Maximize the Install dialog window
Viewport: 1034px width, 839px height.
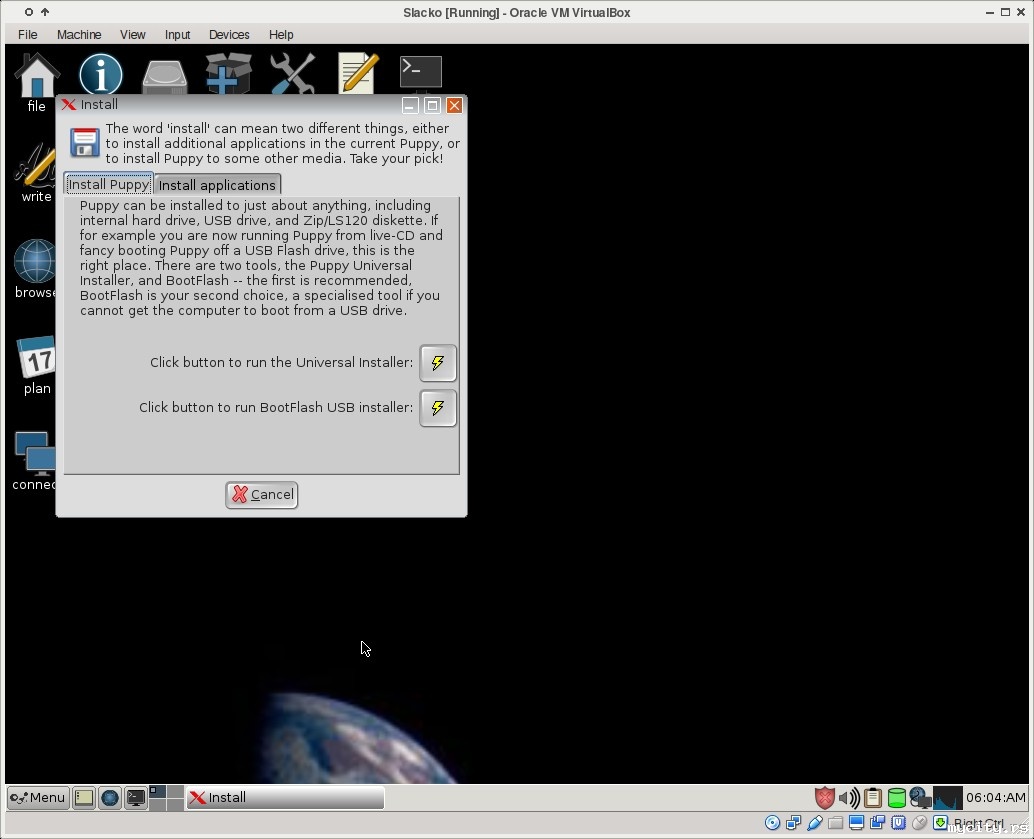pos(432,106)
